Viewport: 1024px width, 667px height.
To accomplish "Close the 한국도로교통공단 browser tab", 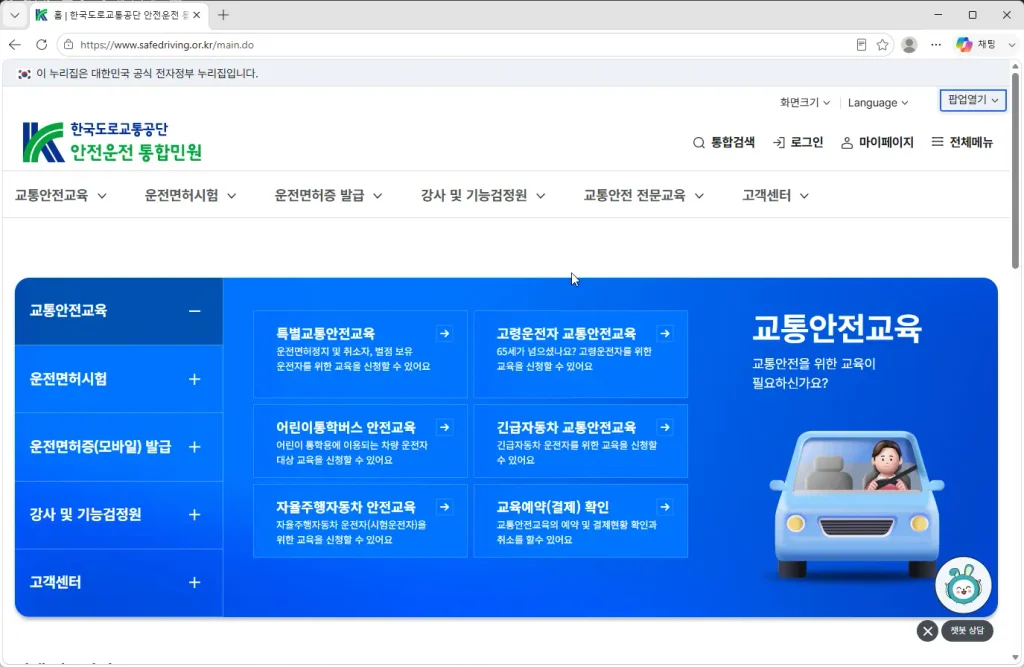I will tap(197, 14).
